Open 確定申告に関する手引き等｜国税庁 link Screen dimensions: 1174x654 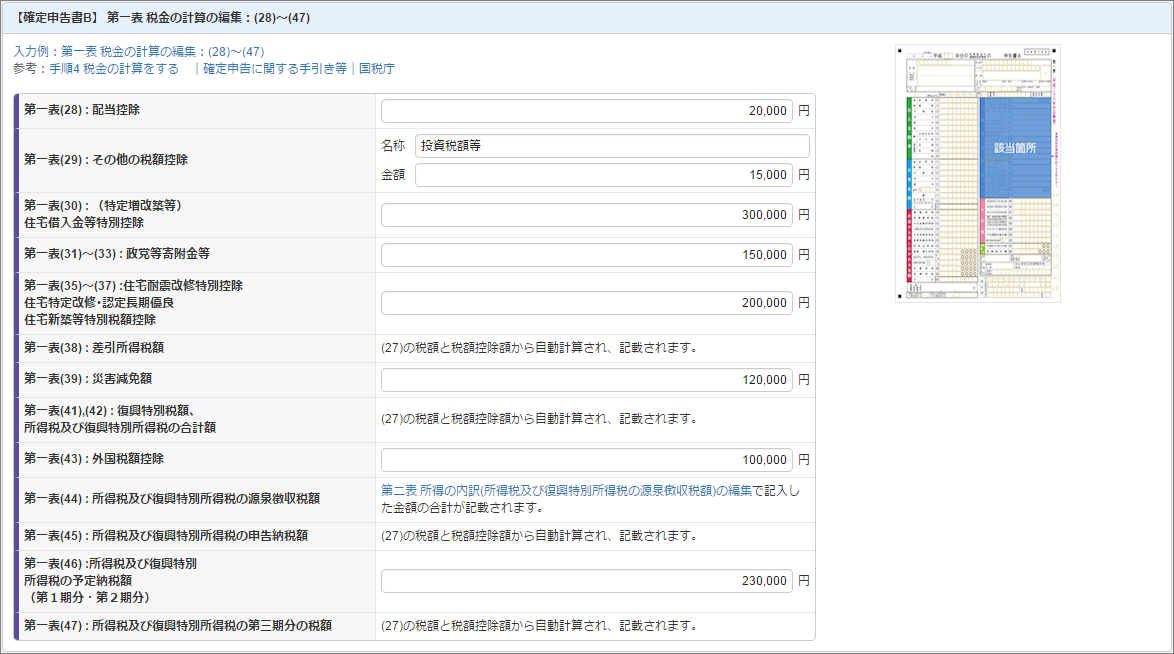299,69
